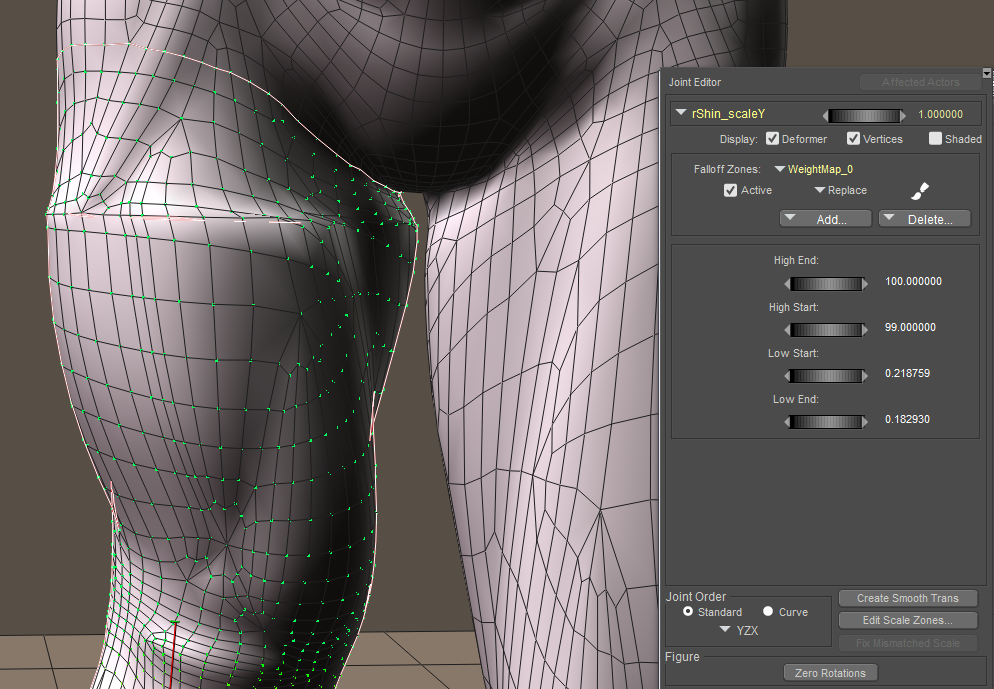Screen dimensions: 994x689
Task: Open the WeightMap_0 falloff zone dropdown
Action: coord(779,170)
